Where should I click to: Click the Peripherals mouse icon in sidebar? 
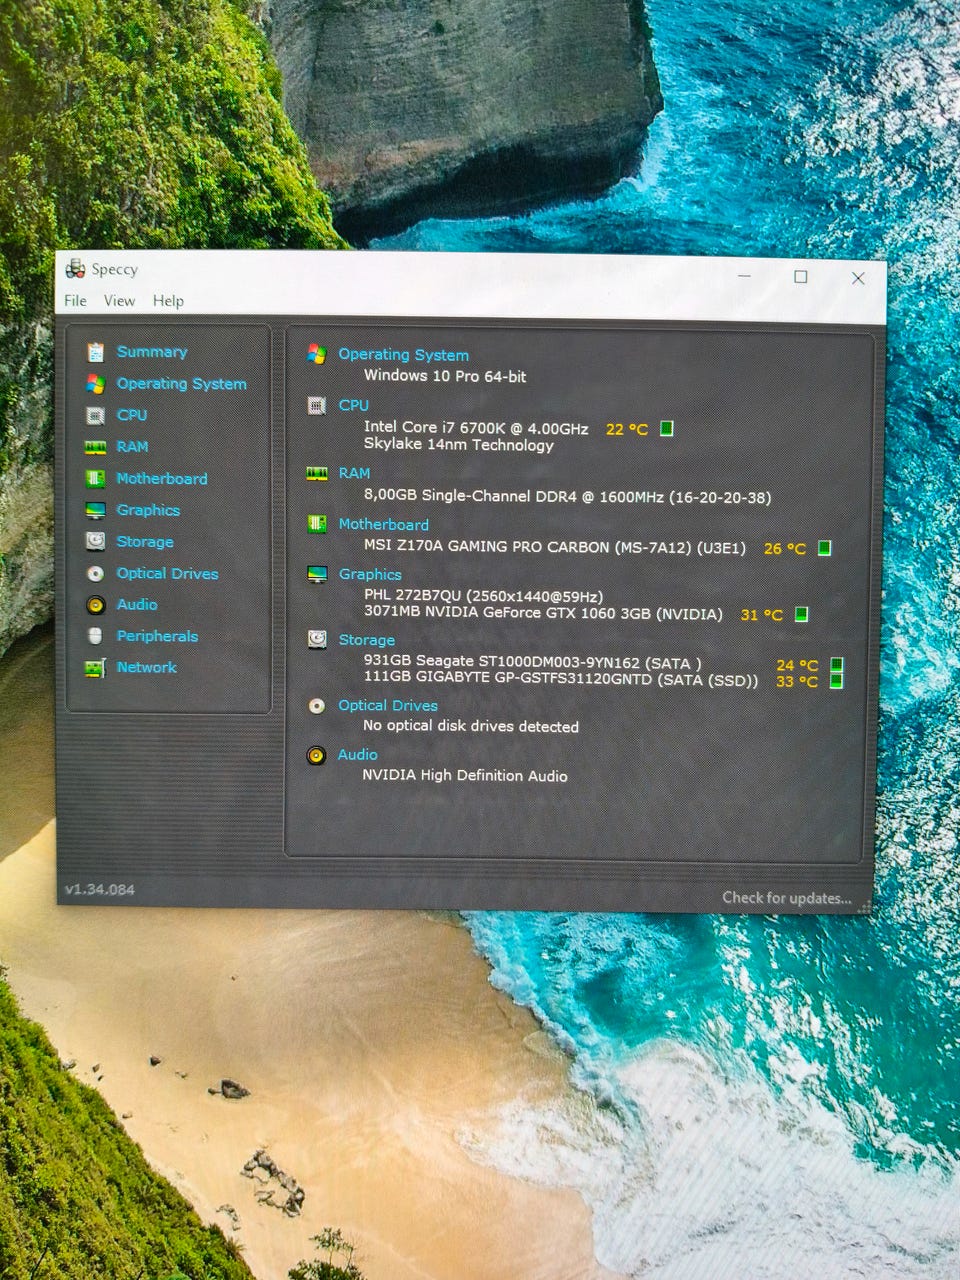(96, 636)
